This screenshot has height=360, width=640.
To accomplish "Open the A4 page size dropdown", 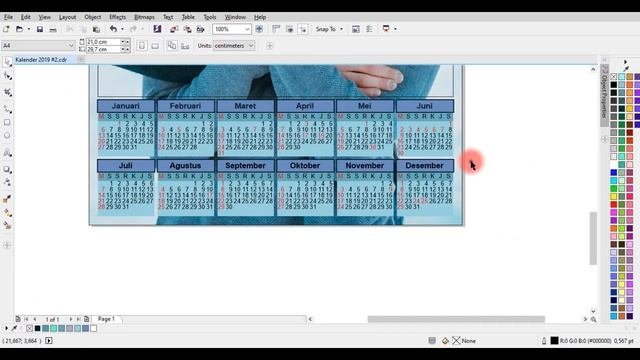I will (x=71, y=46).
